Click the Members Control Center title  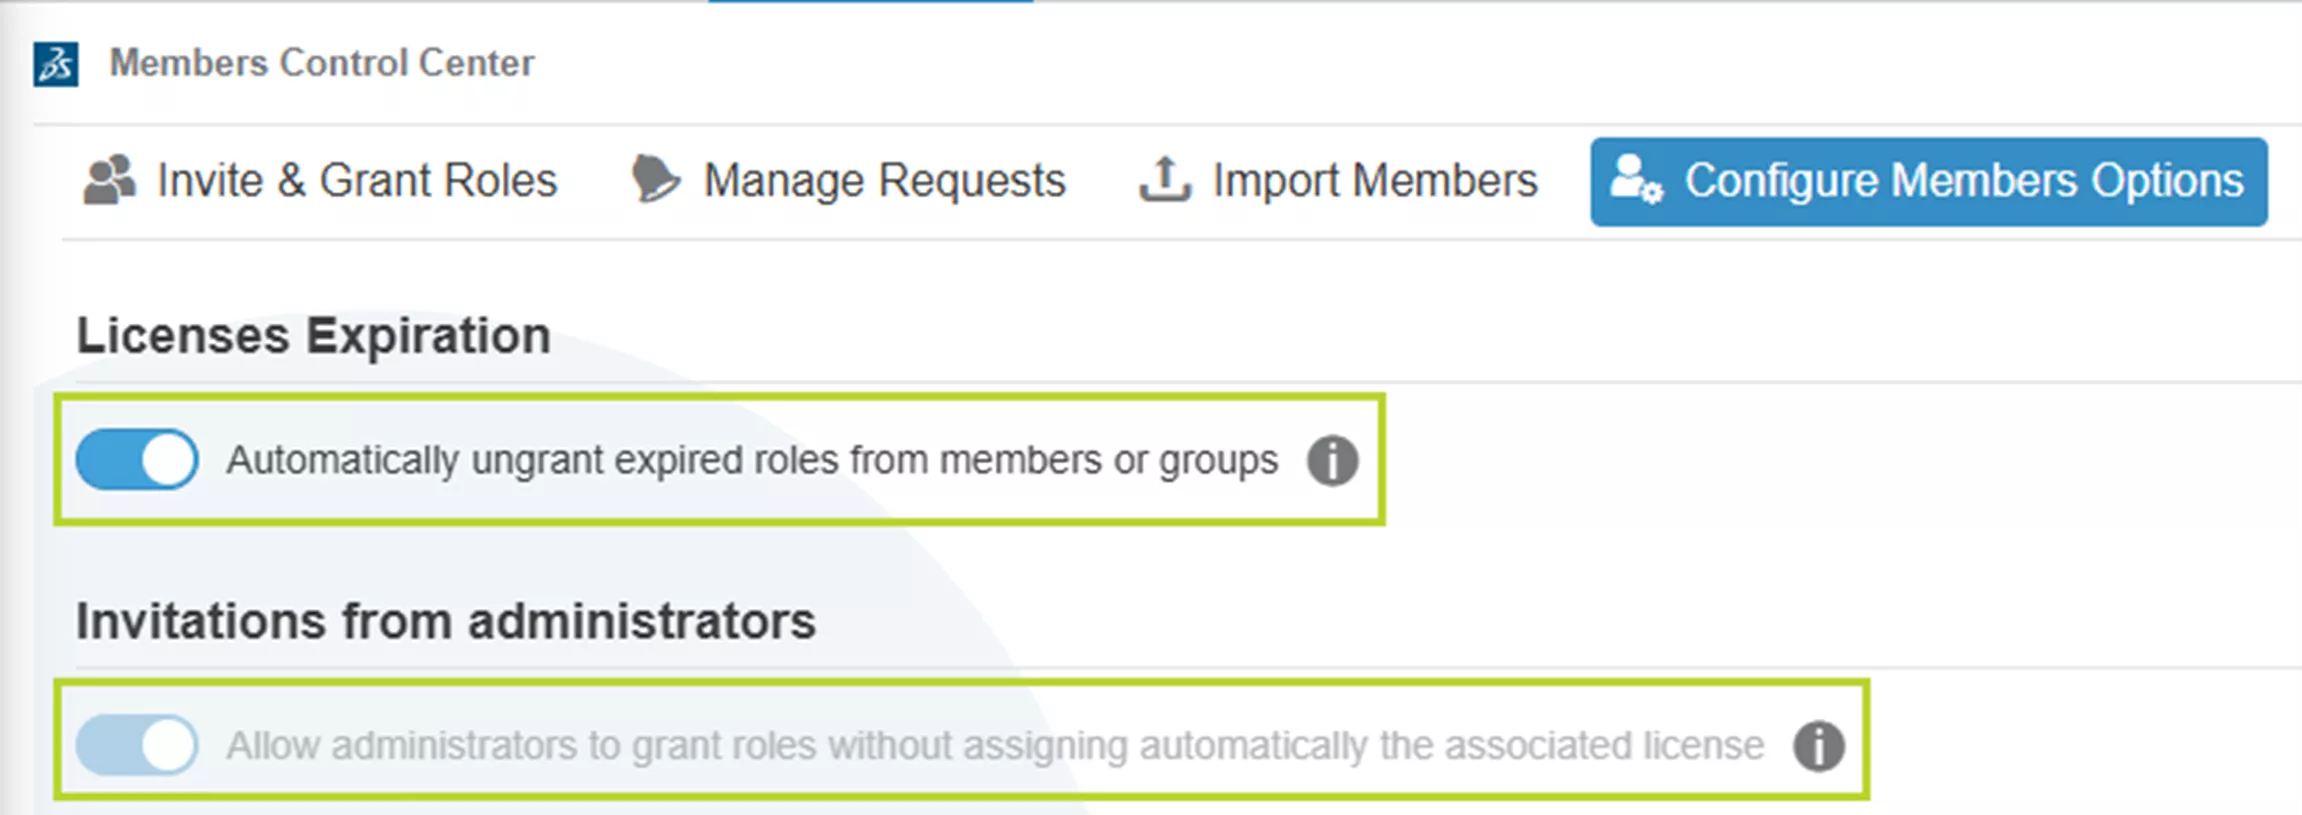(x=321, y=63)
